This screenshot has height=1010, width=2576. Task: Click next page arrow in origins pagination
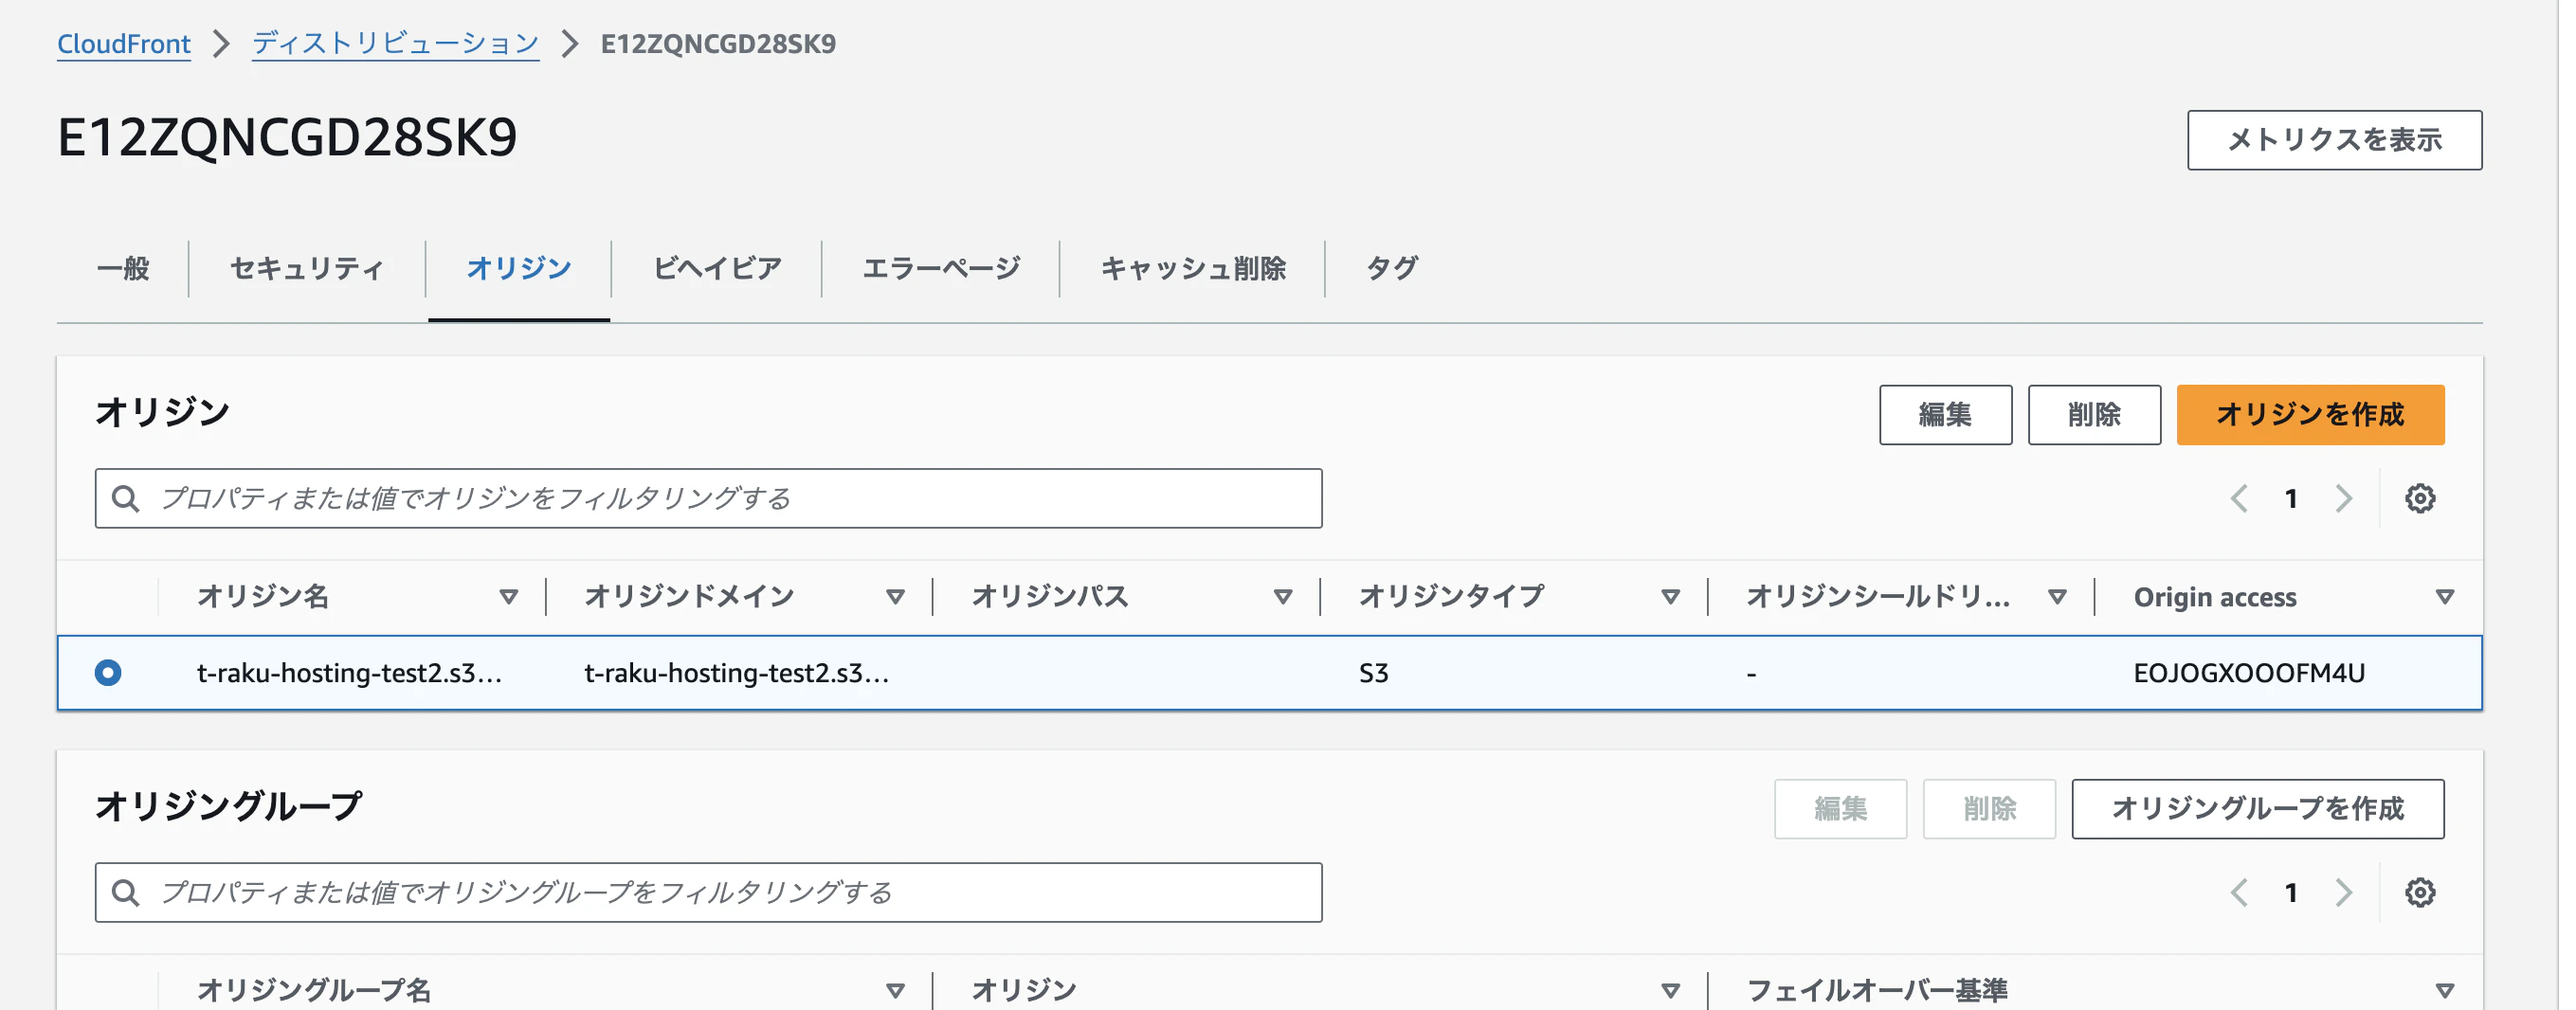point(2343,497)
